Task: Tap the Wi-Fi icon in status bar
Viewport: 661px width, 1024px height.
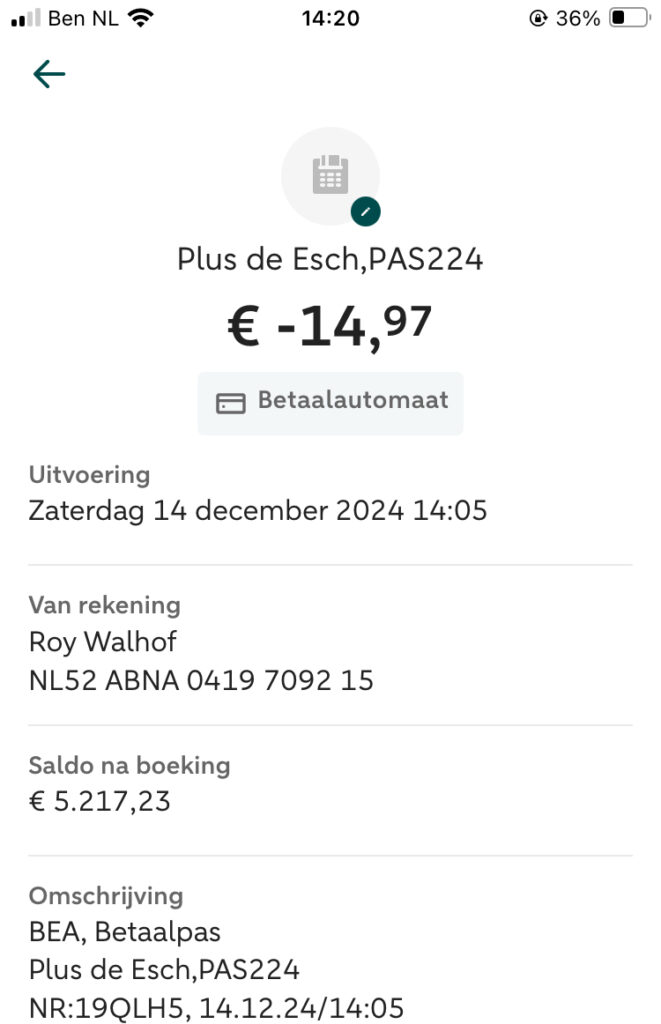Action: (x=141, y=18)
